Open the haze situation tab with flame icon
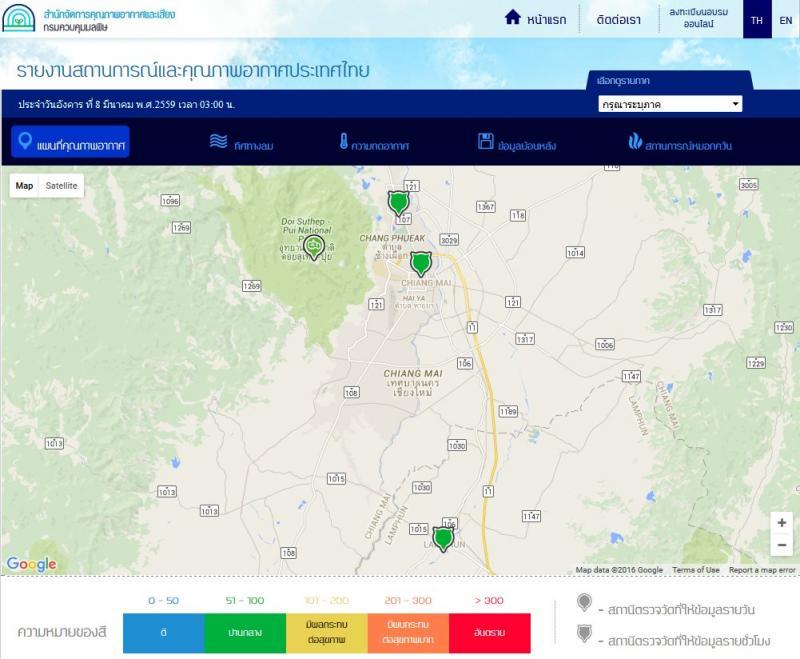The width and height of the screenshot is (800, 659). point(680,143)
